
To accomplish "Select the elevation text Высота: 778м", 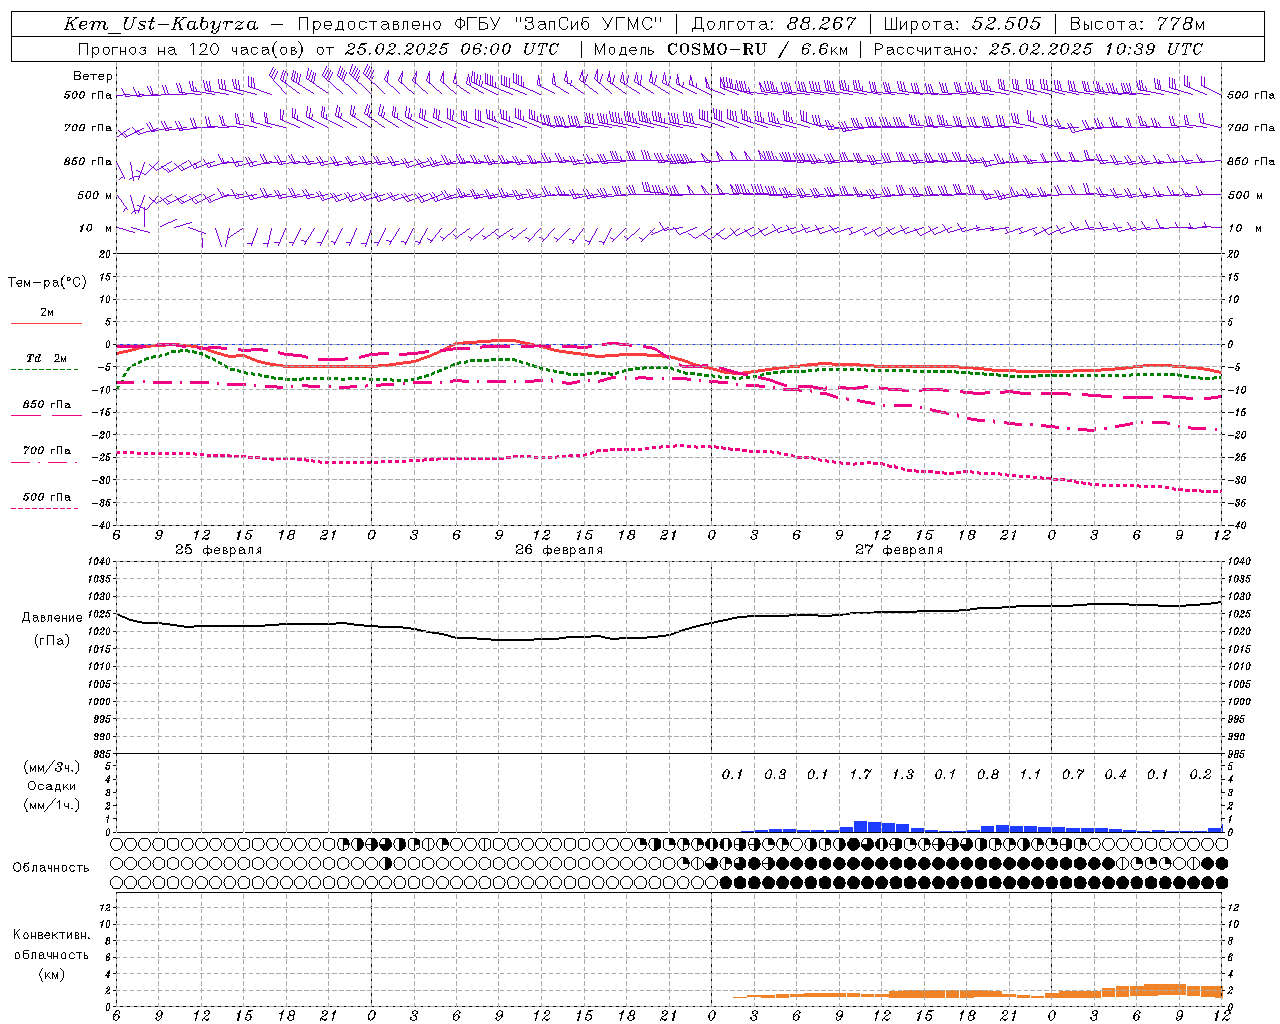I will tap(1137, 24).
